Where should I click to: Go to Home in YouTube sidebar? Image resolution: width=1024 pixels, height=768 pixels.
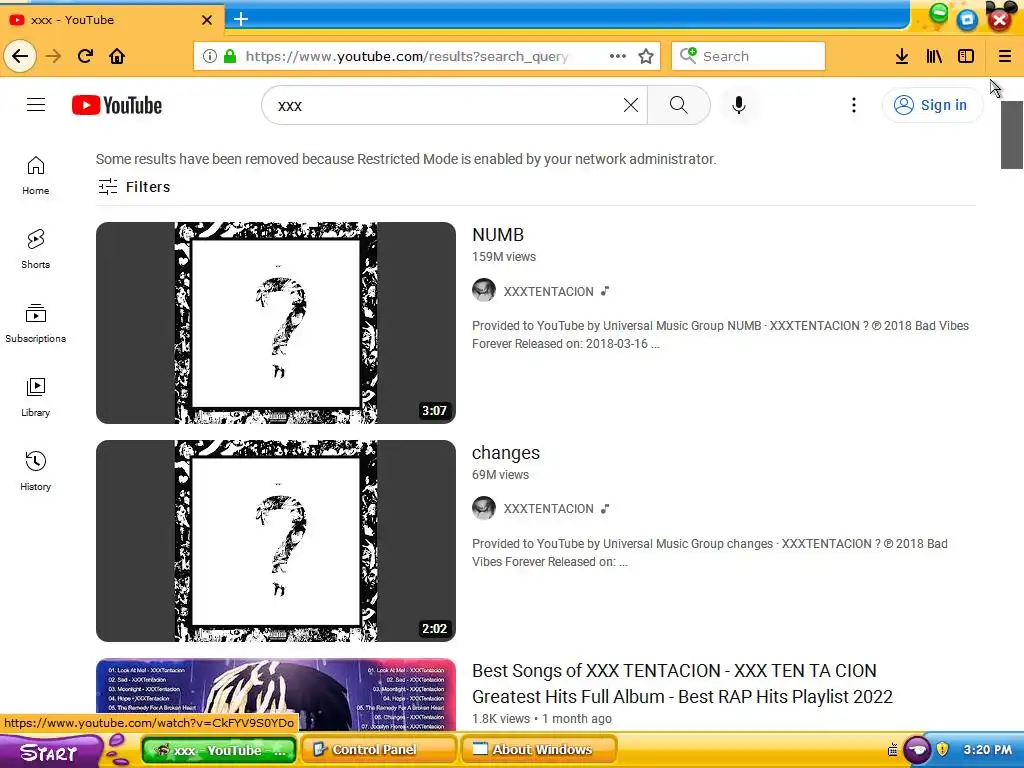click(x=35, y=176)
